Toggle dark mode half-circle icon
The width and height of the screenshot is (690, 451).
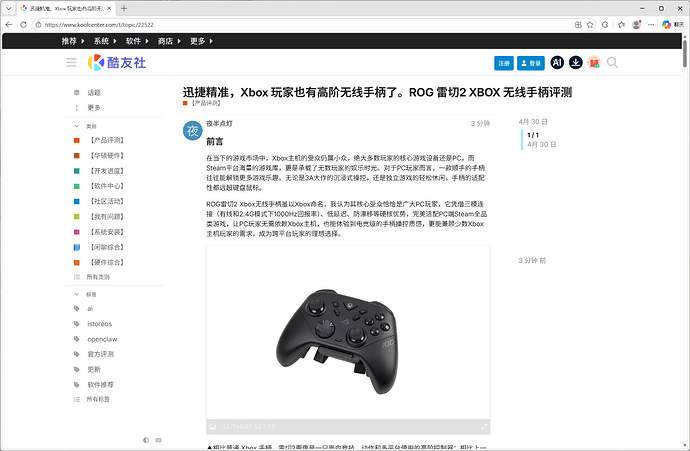point(146,440)
